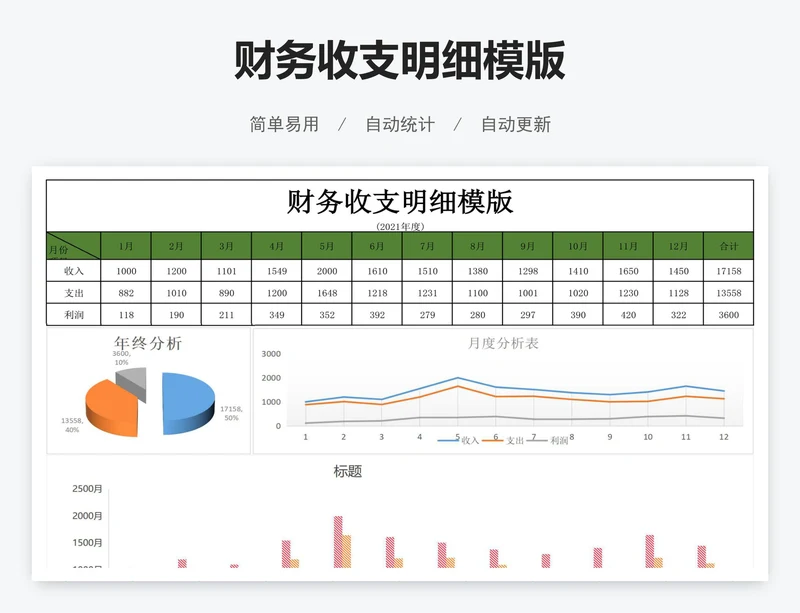800x613 pixels.
Task: Select income cell 1000 for 1月
Action: 126,271
